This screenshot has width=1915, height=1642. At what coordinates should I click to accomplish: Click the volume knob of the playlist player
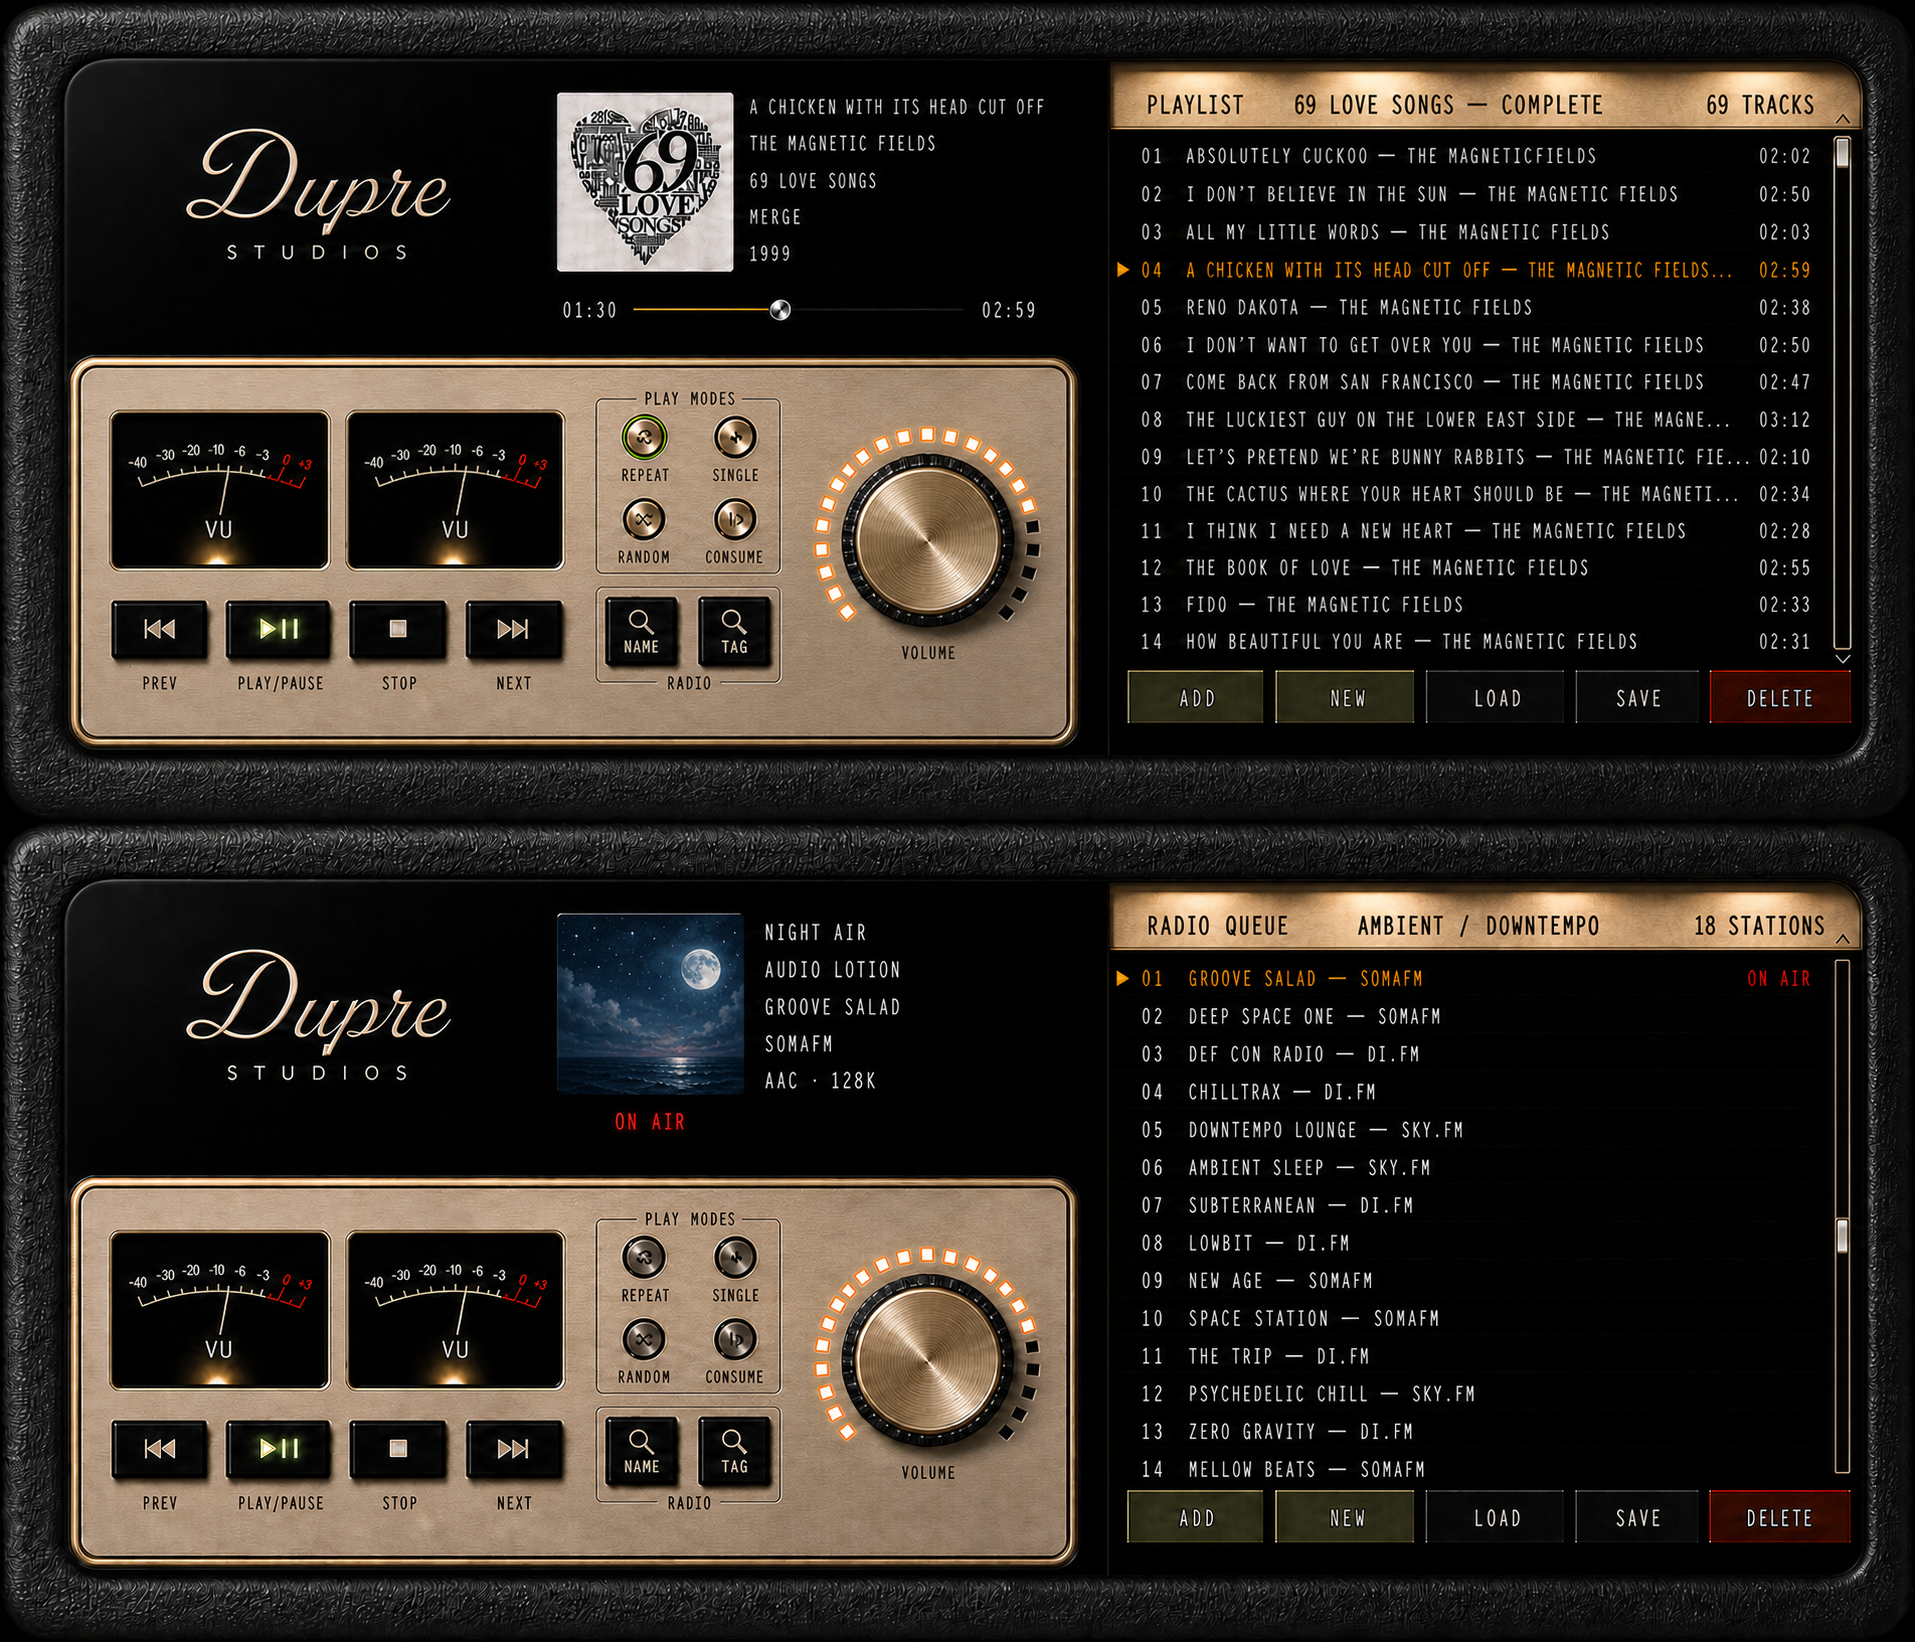(928, 541)
